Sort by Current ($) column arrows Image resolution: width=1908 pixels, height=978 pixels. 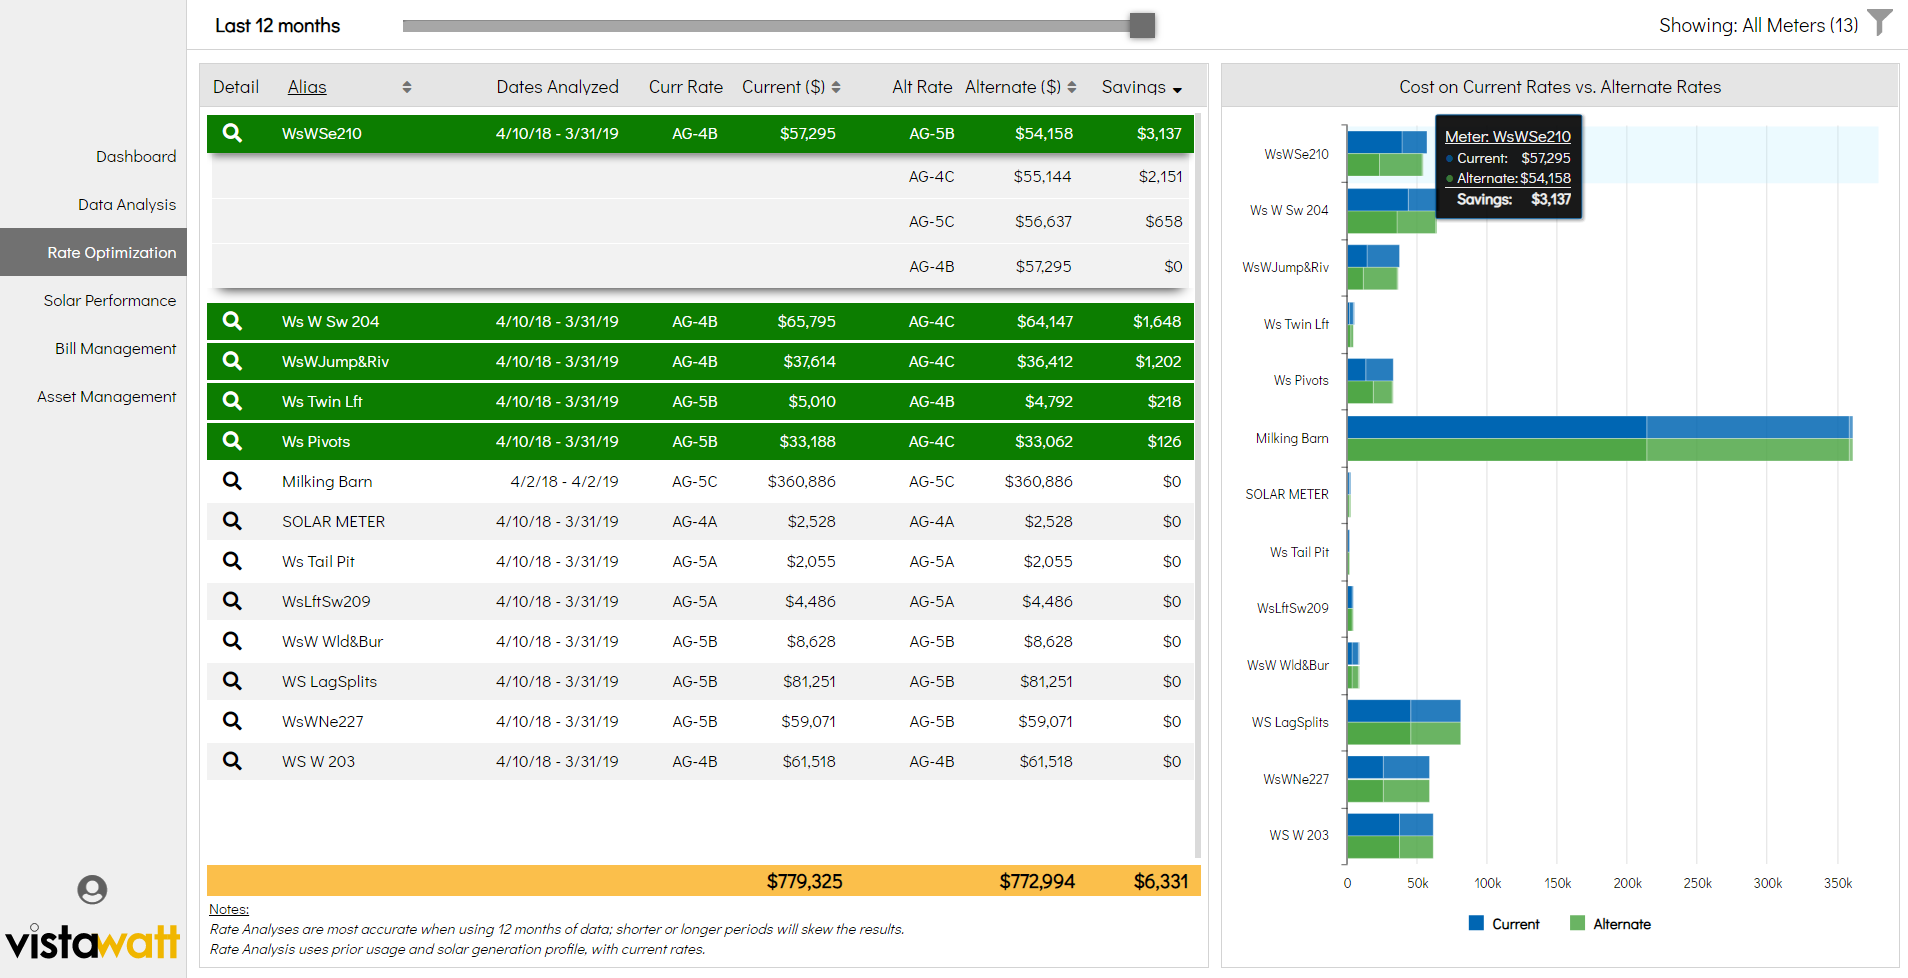point(836,88)
